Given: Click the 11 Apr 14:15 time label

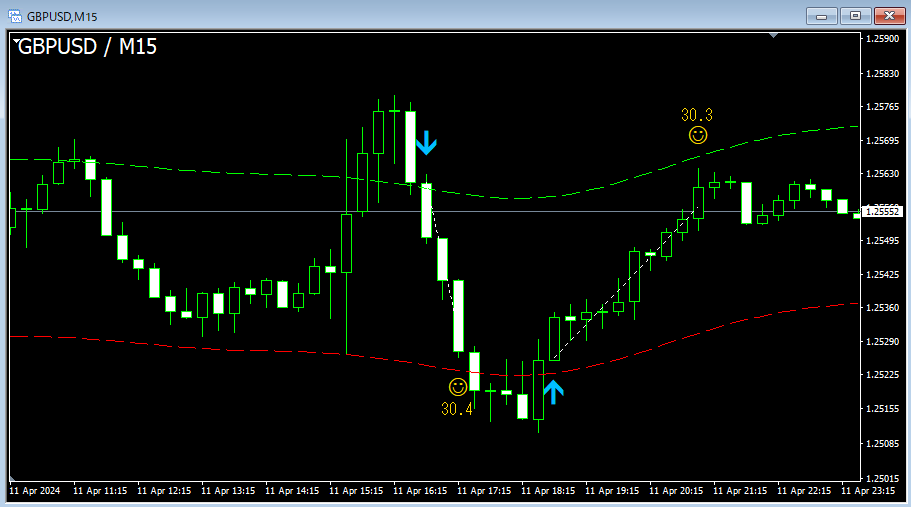Looking at the screenshot, I should (292, 491).
